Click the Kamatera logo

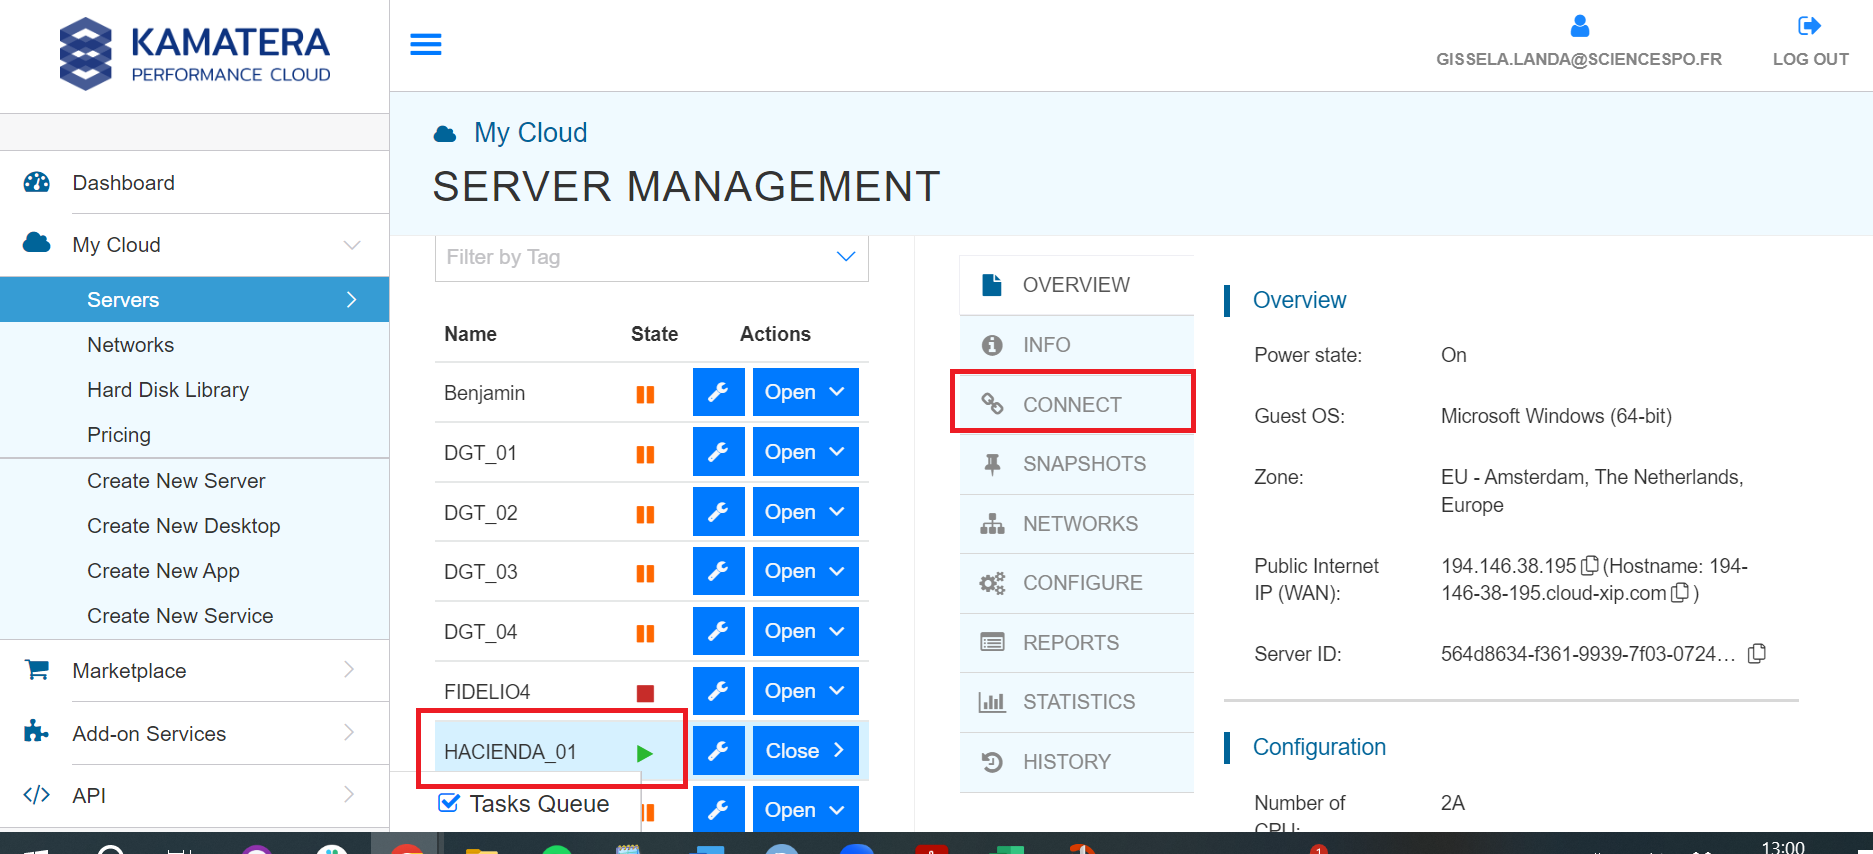click(x=195, y=54)
